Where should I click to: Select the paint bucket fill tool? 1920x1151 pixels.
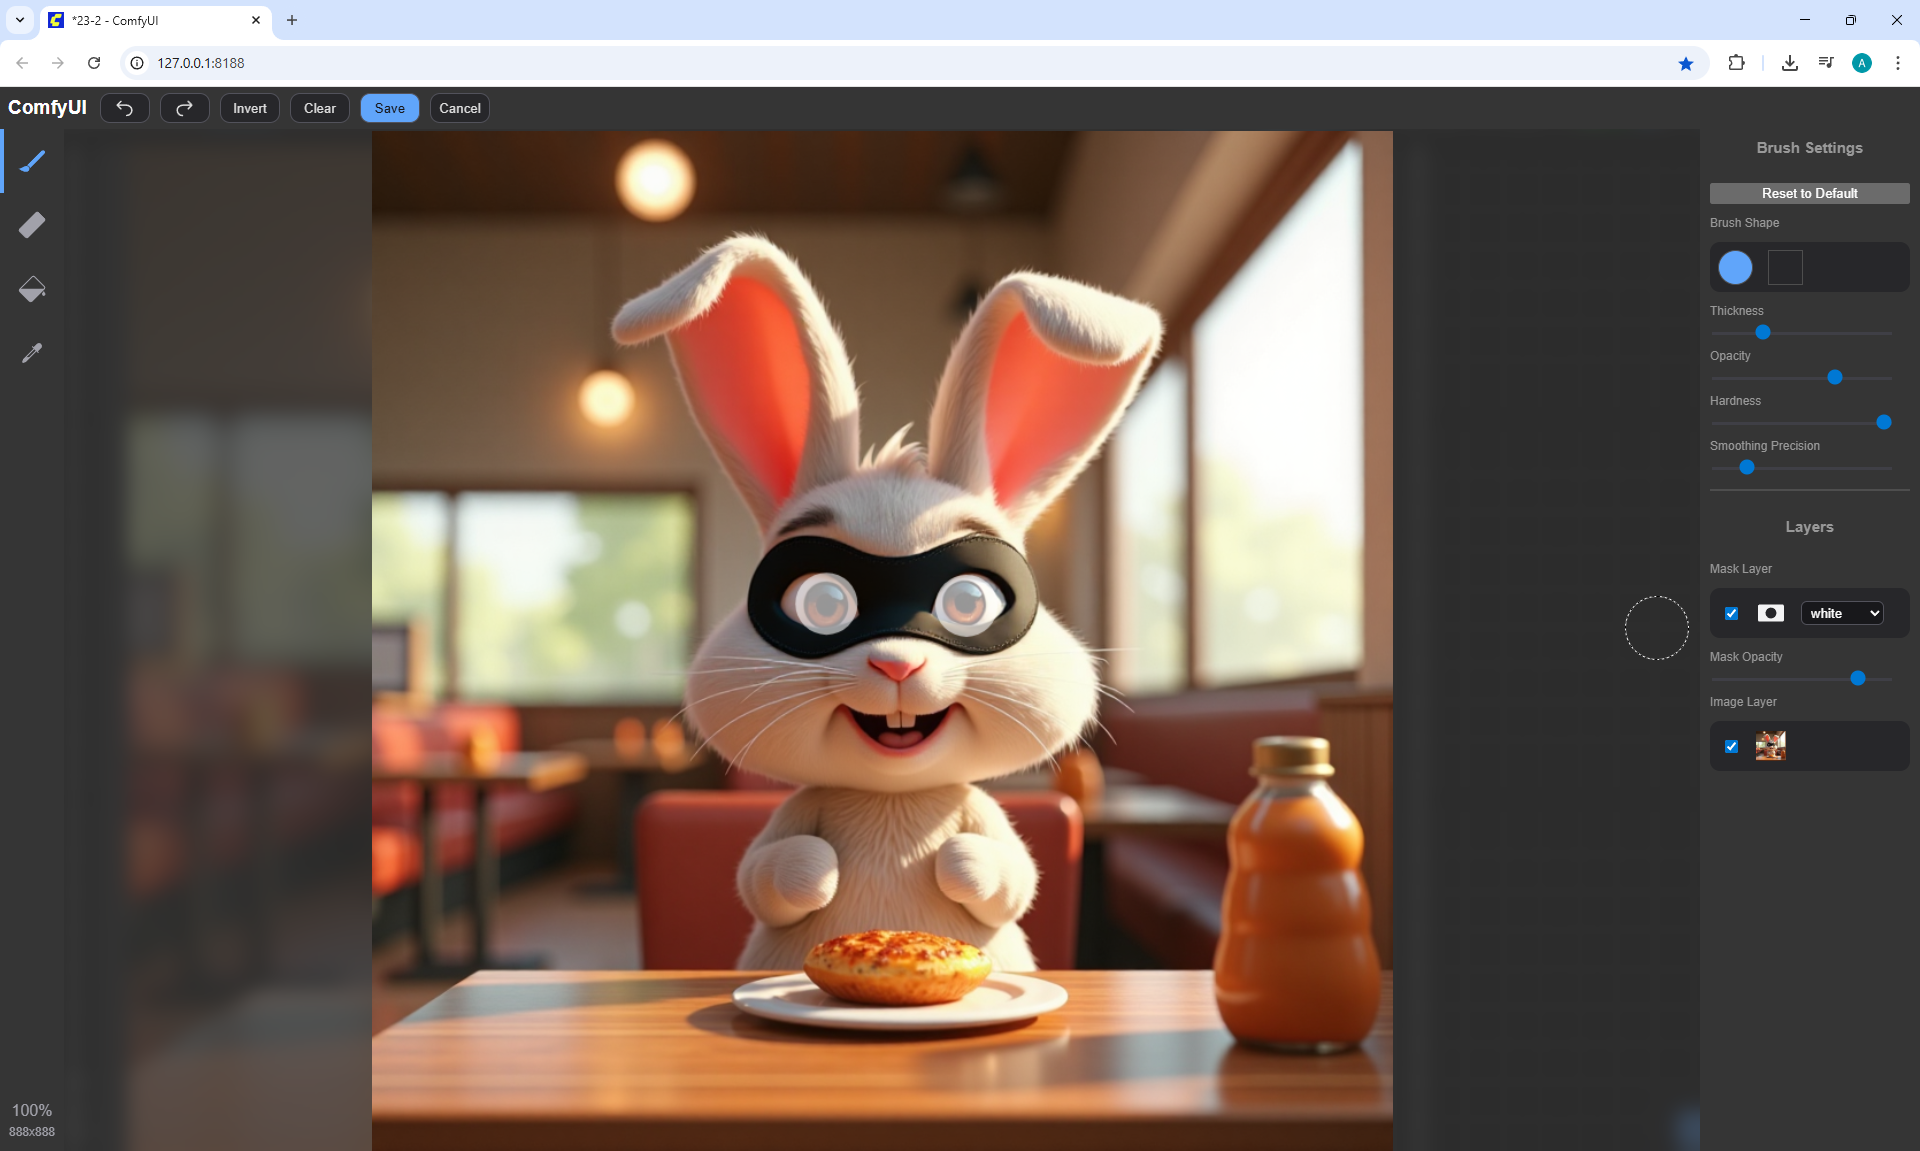[32, 289]
